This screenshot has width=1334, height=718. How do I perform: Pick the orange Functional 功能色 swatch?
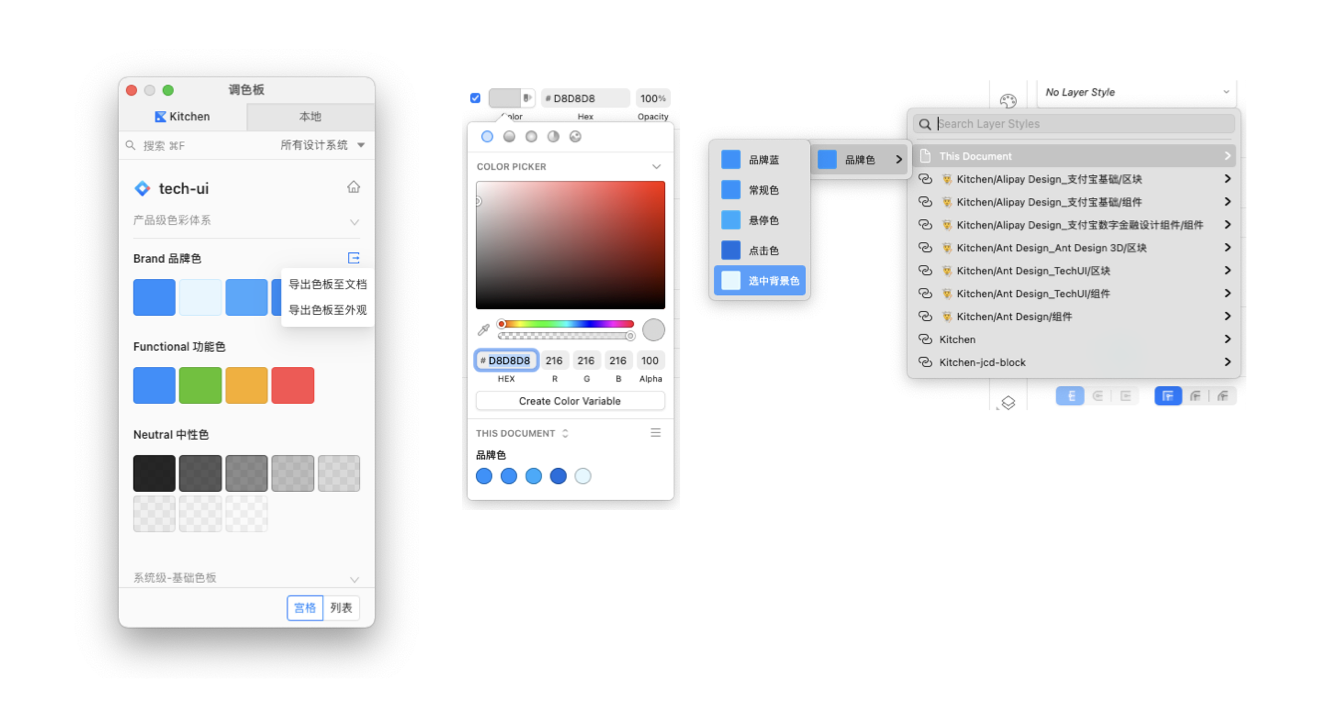pos(246,385)
